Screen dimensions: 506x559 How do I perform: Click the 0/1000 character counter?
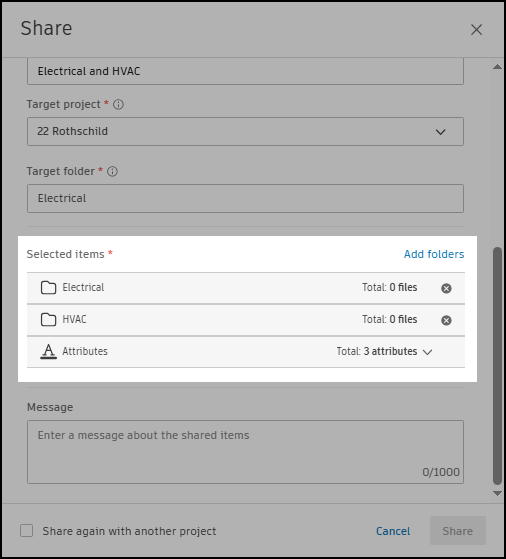[441, 472]
